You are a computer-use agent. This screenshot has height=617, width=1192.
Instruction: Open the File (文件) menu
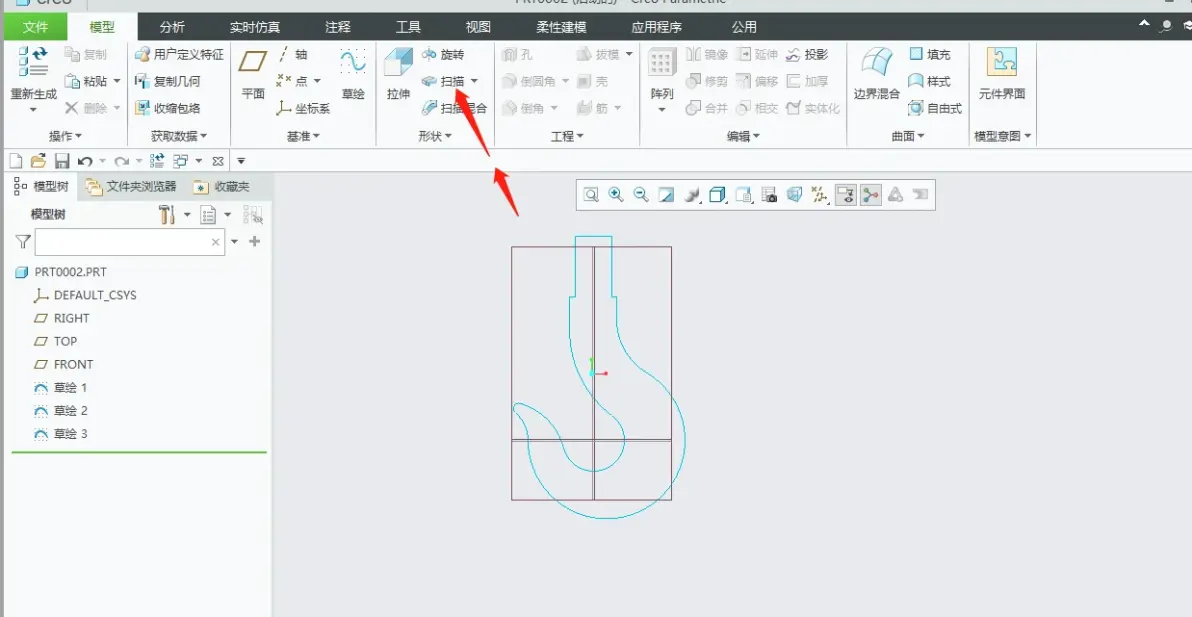(x=35, y=27)
